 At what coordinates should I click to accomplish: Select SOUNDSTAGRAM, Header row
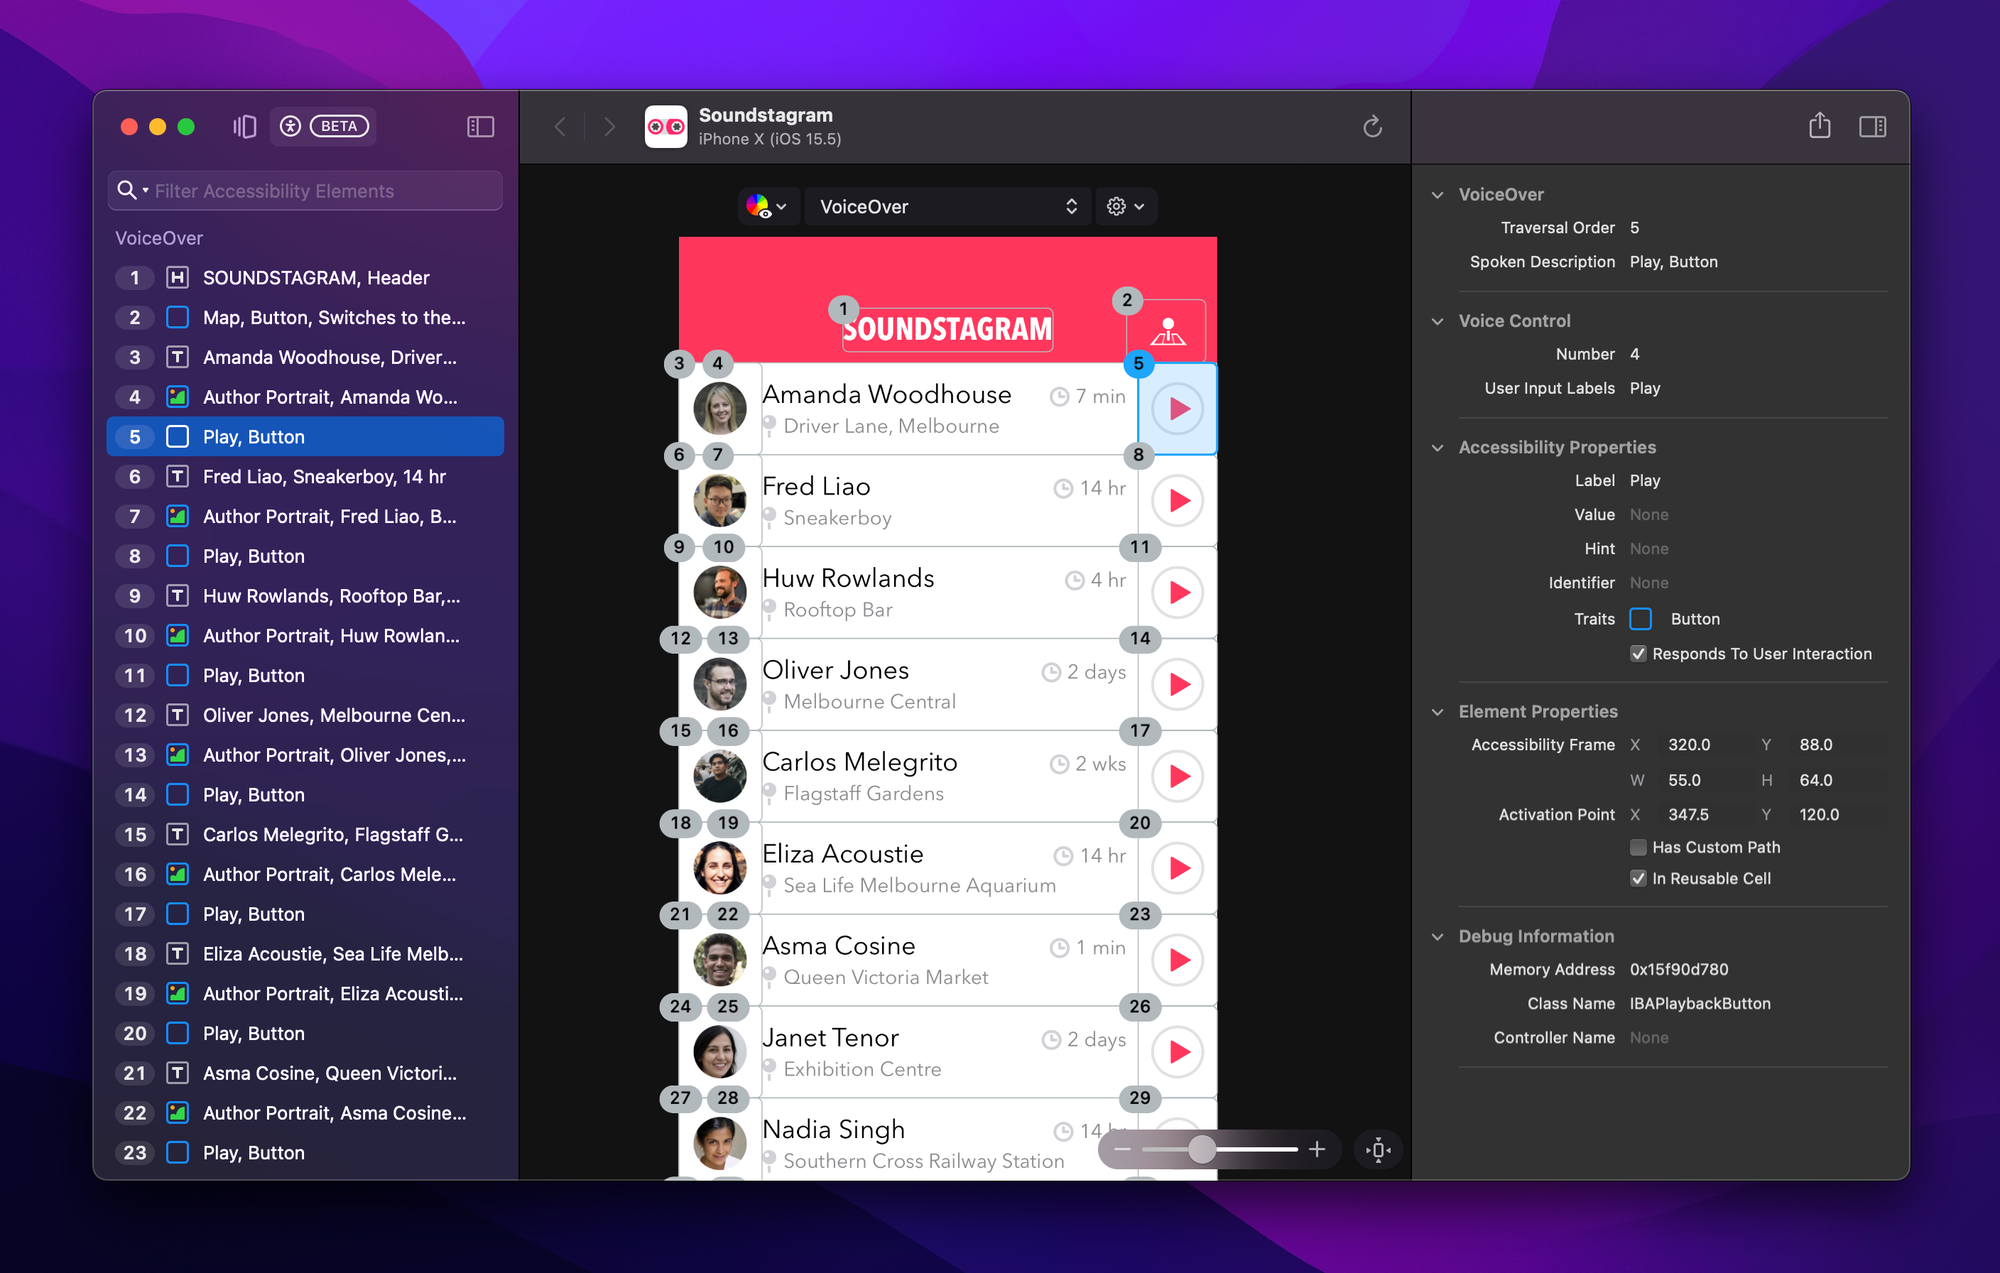tap(305, 278)
